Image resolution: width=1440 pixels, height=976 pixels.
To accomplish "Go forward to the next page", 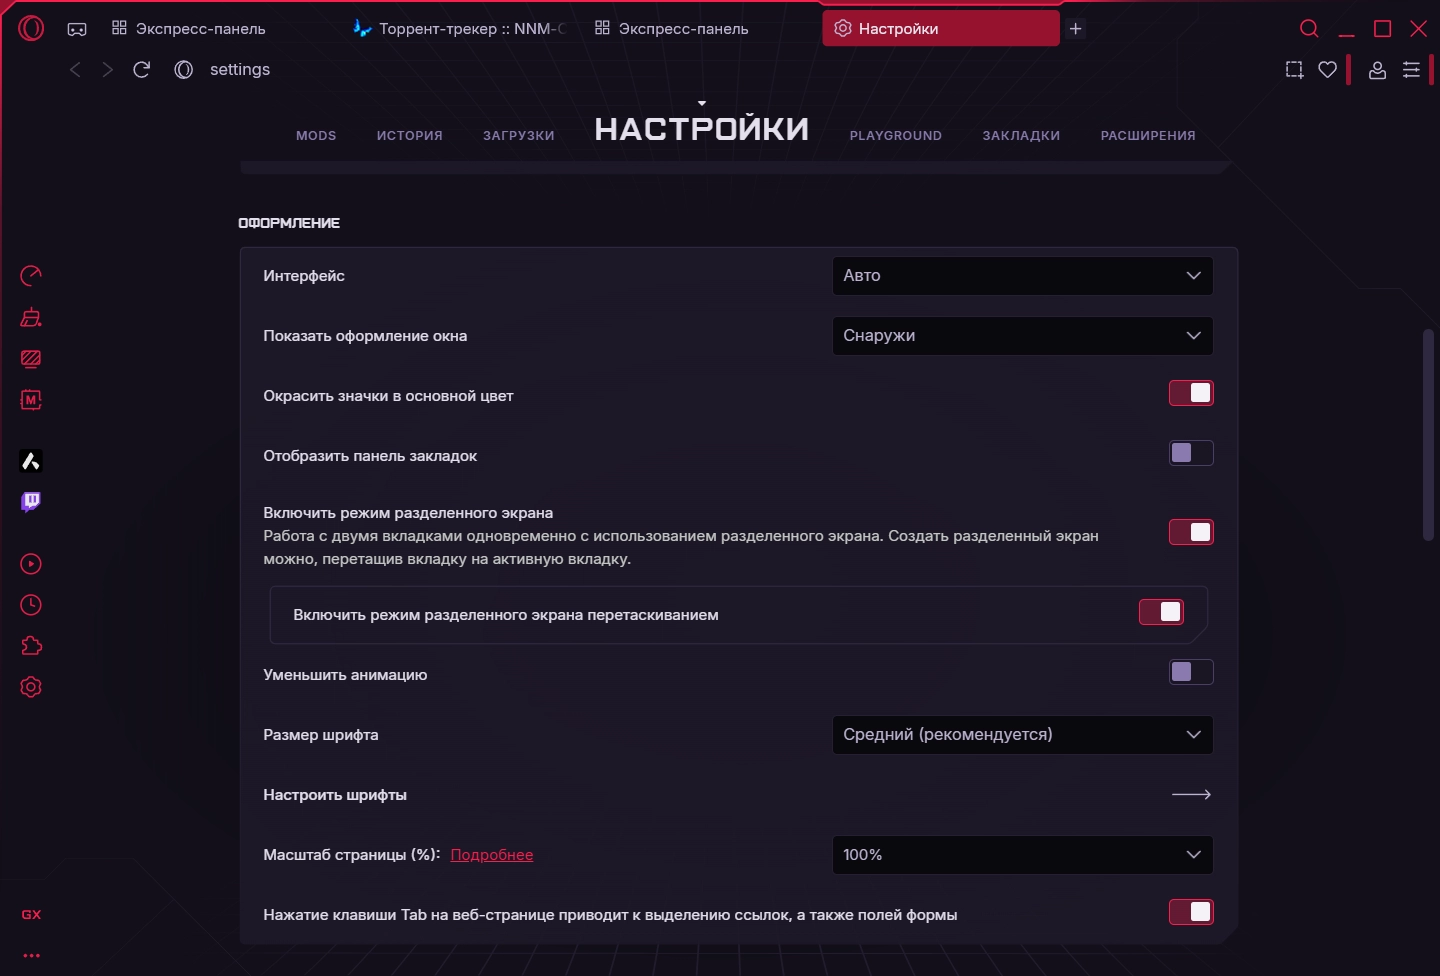I will click(108, 69).
